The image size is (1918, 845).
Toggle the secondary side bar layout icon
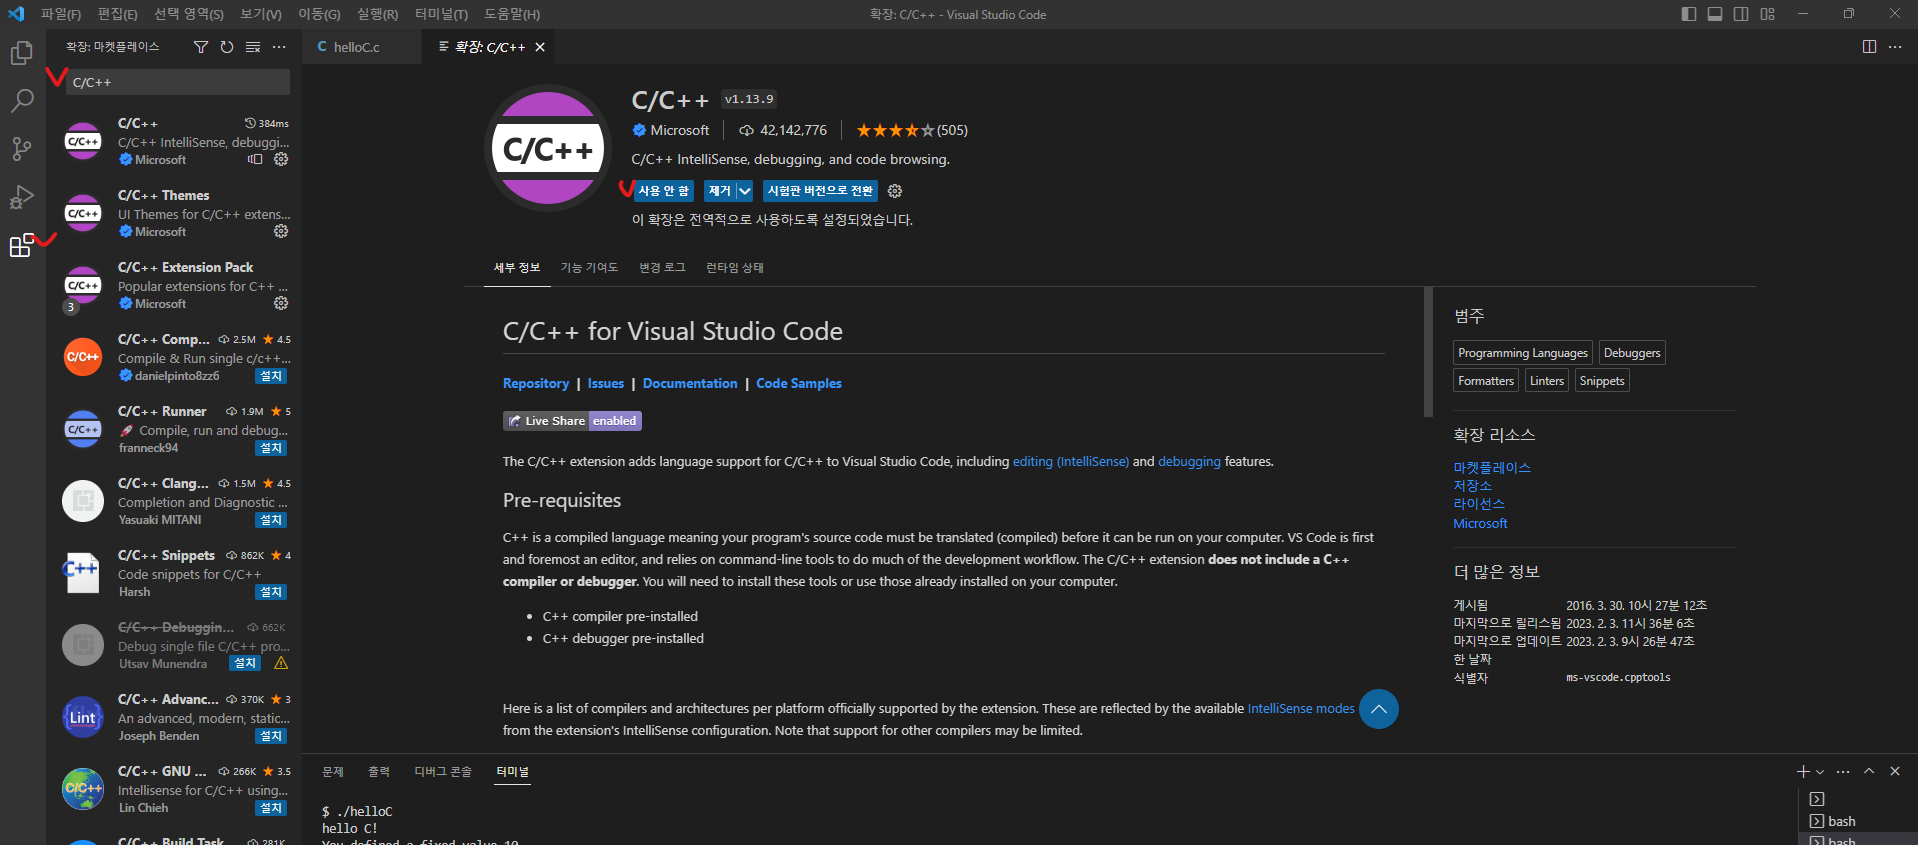point(1741,14)
